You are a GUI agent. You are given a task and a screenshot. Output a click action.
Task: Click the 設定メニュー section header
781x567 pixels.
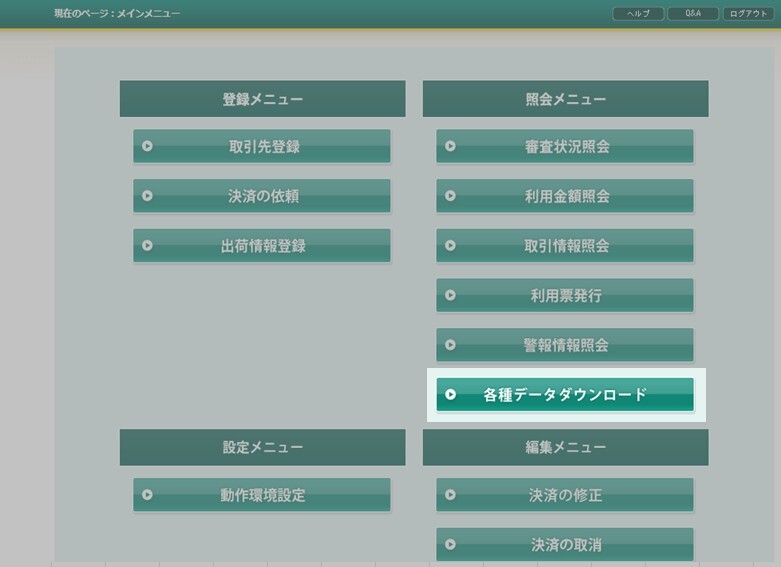(262, 447)
